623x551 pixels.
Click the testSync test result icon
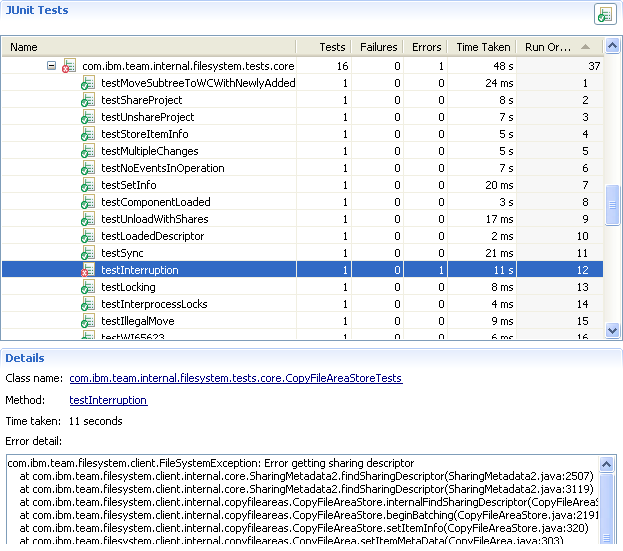pos(88,253)
